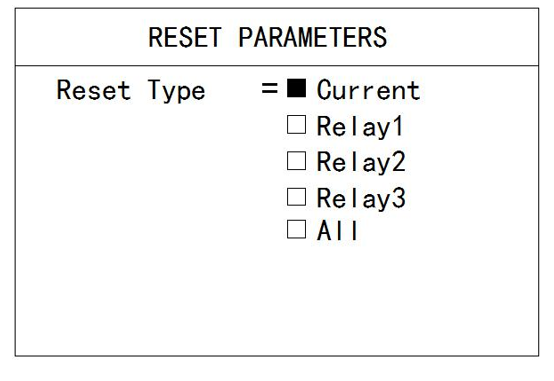Select the All checkbox
554x381 pixels.
296,229
